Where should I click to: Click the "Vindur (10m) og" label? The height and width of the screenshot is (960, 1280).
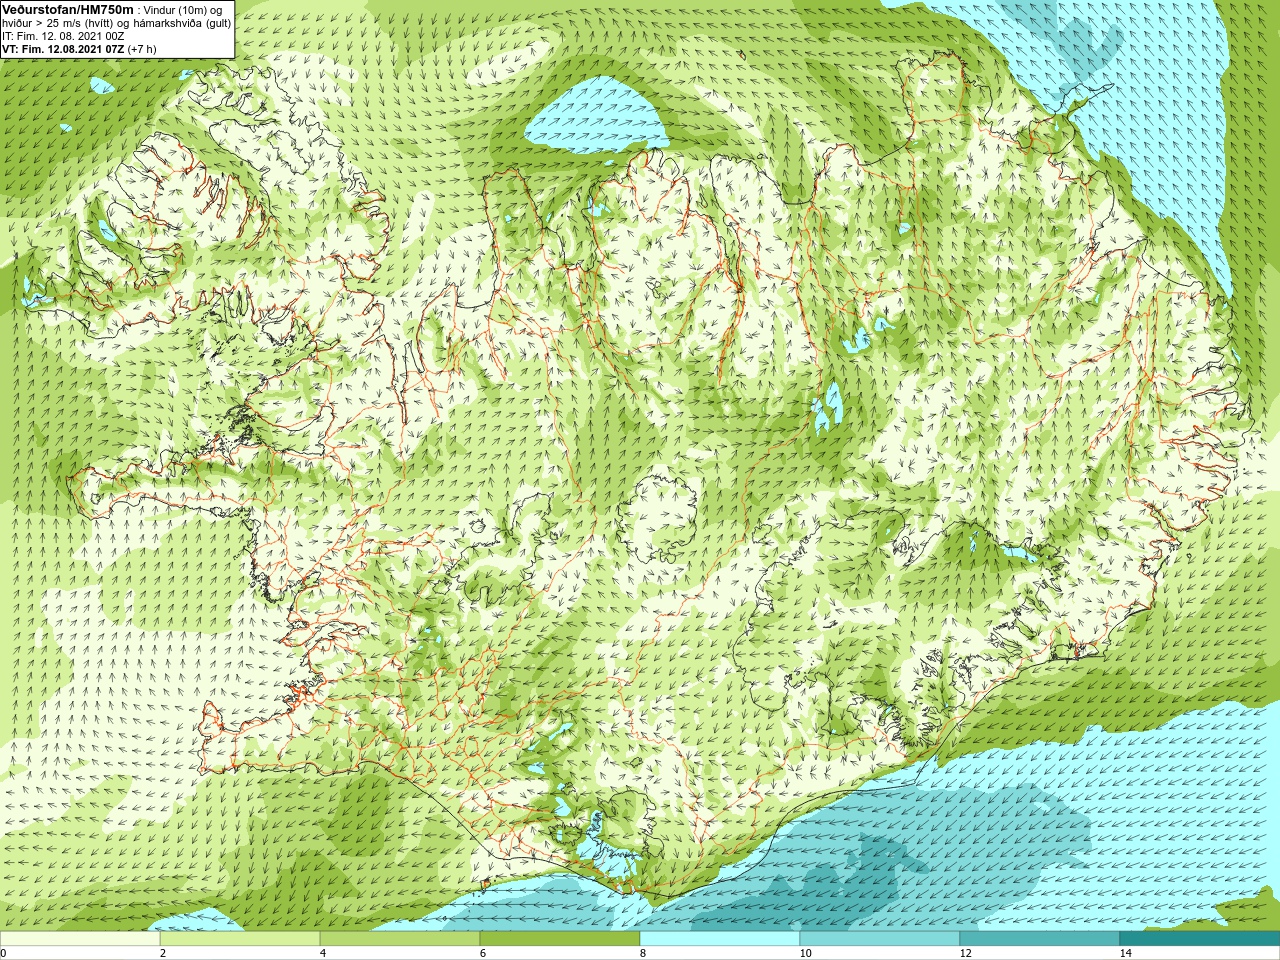(x=183, y=10)
